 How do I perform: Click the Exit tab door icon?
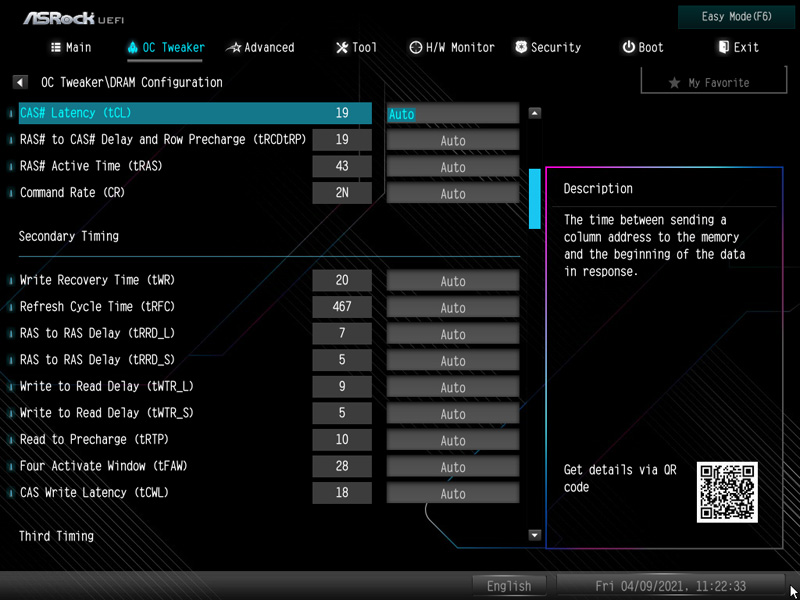723,47
